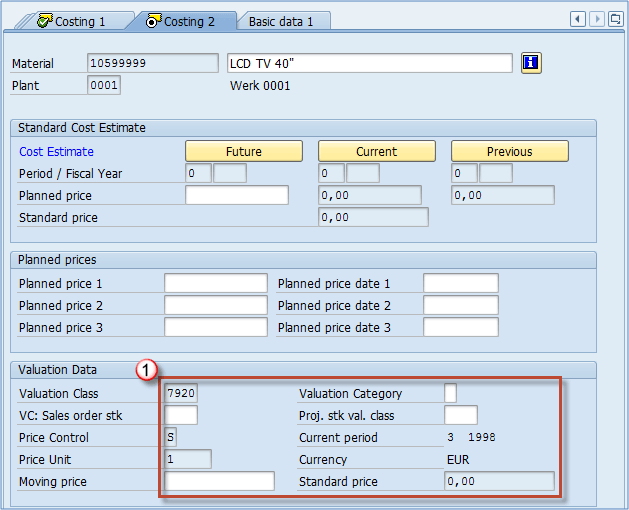Select the Planned price date 1 field

coord(460,283)
